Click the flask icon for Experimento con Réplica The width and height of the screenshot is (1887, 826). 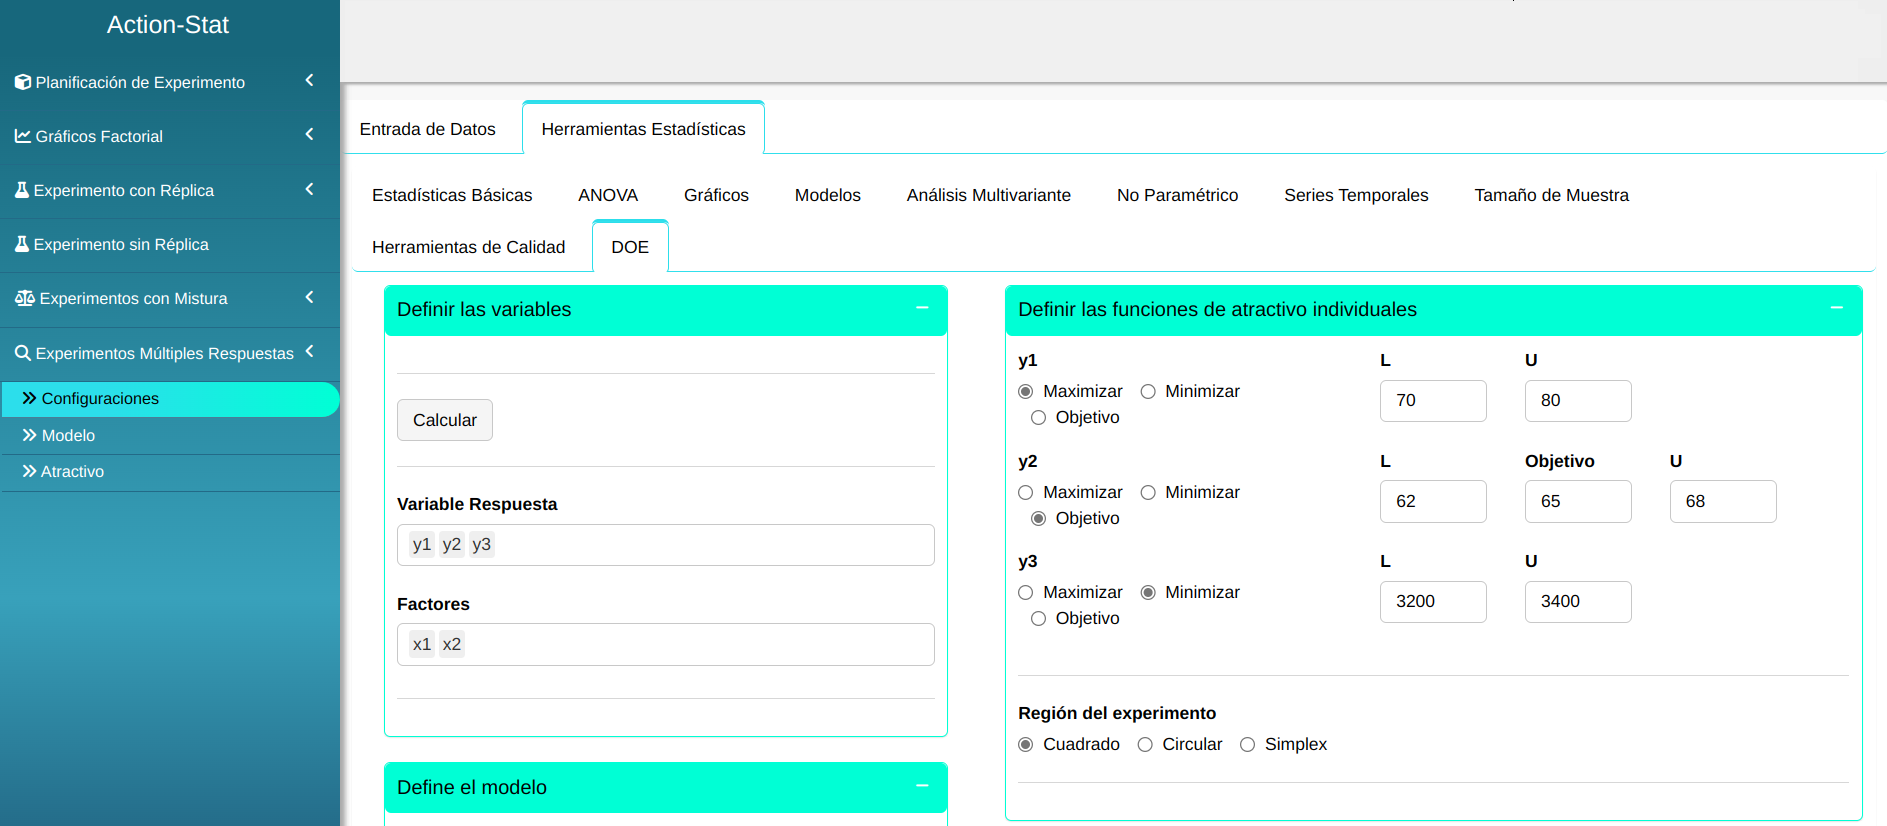point(21,190)
